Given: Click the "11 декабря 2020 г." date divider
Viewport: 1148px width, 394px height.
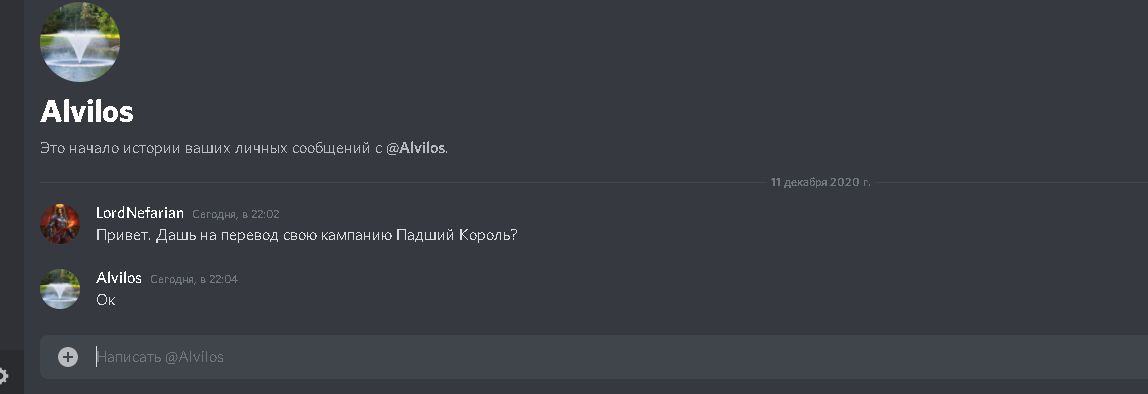Looking at the screenshot, I should [820, 182].
